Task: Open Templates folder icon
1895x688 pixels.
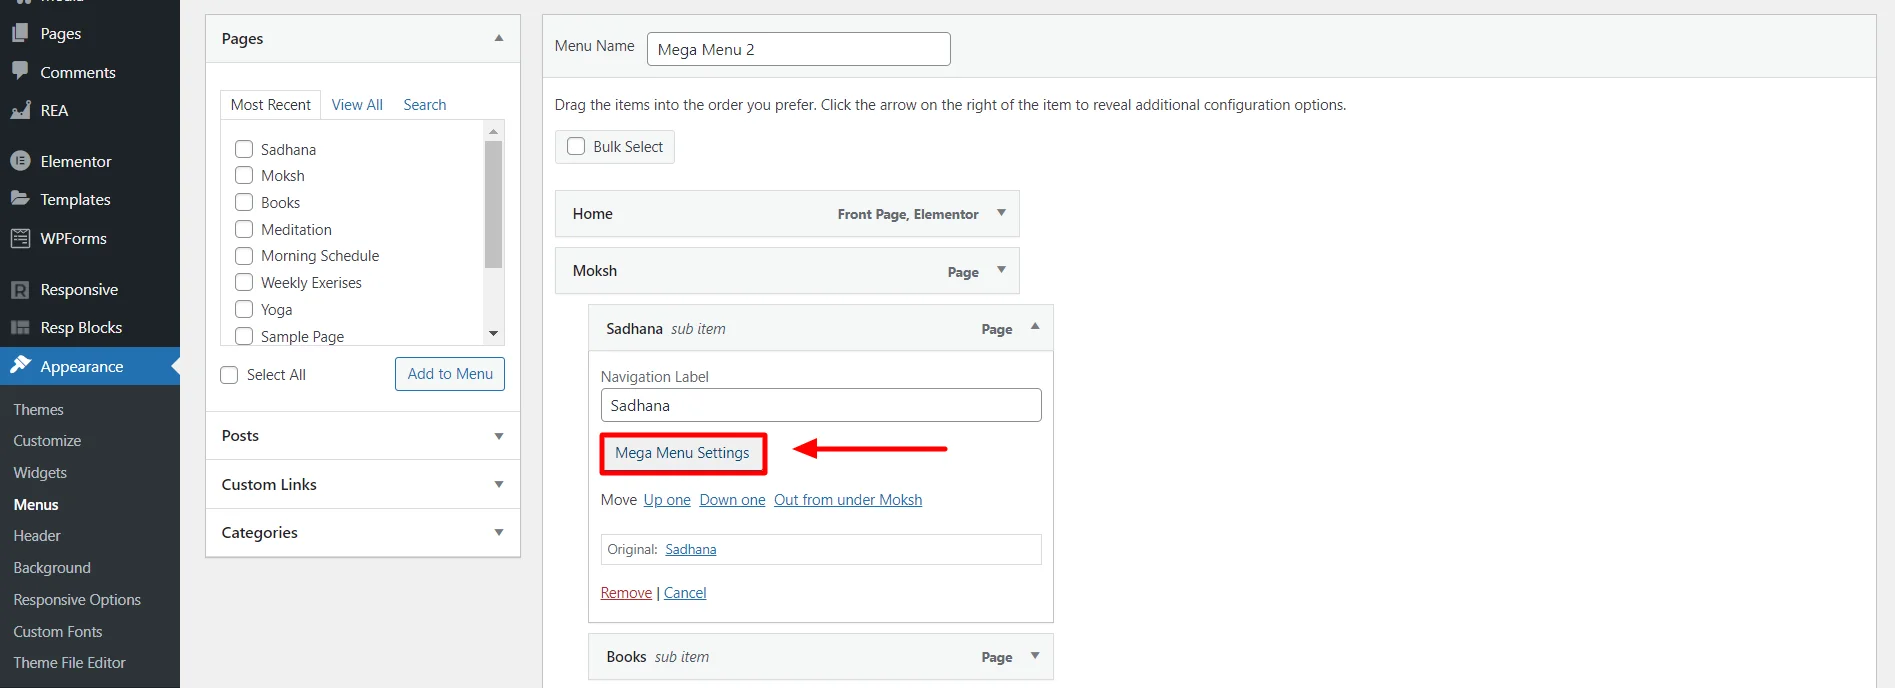Action: coord(20,199)
